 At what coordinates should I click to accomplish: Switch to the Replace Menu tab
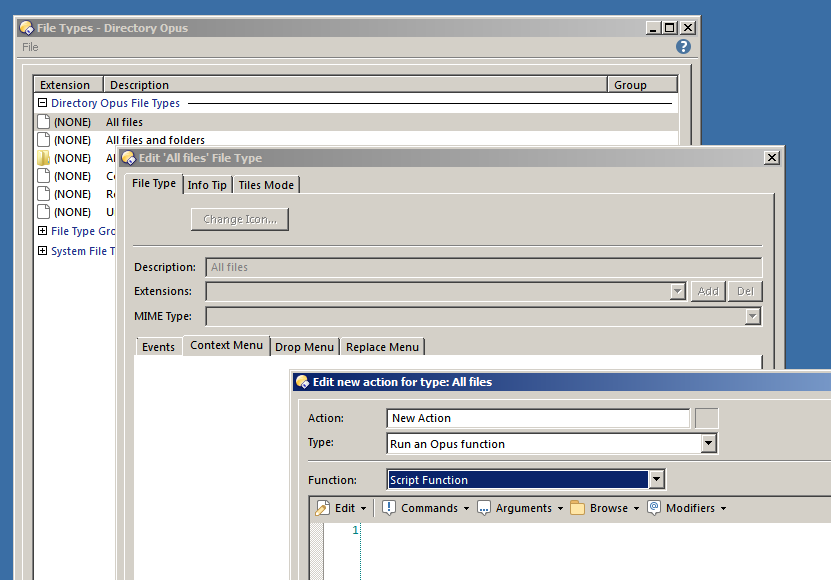pyautogui.click(x=382, y=347)
